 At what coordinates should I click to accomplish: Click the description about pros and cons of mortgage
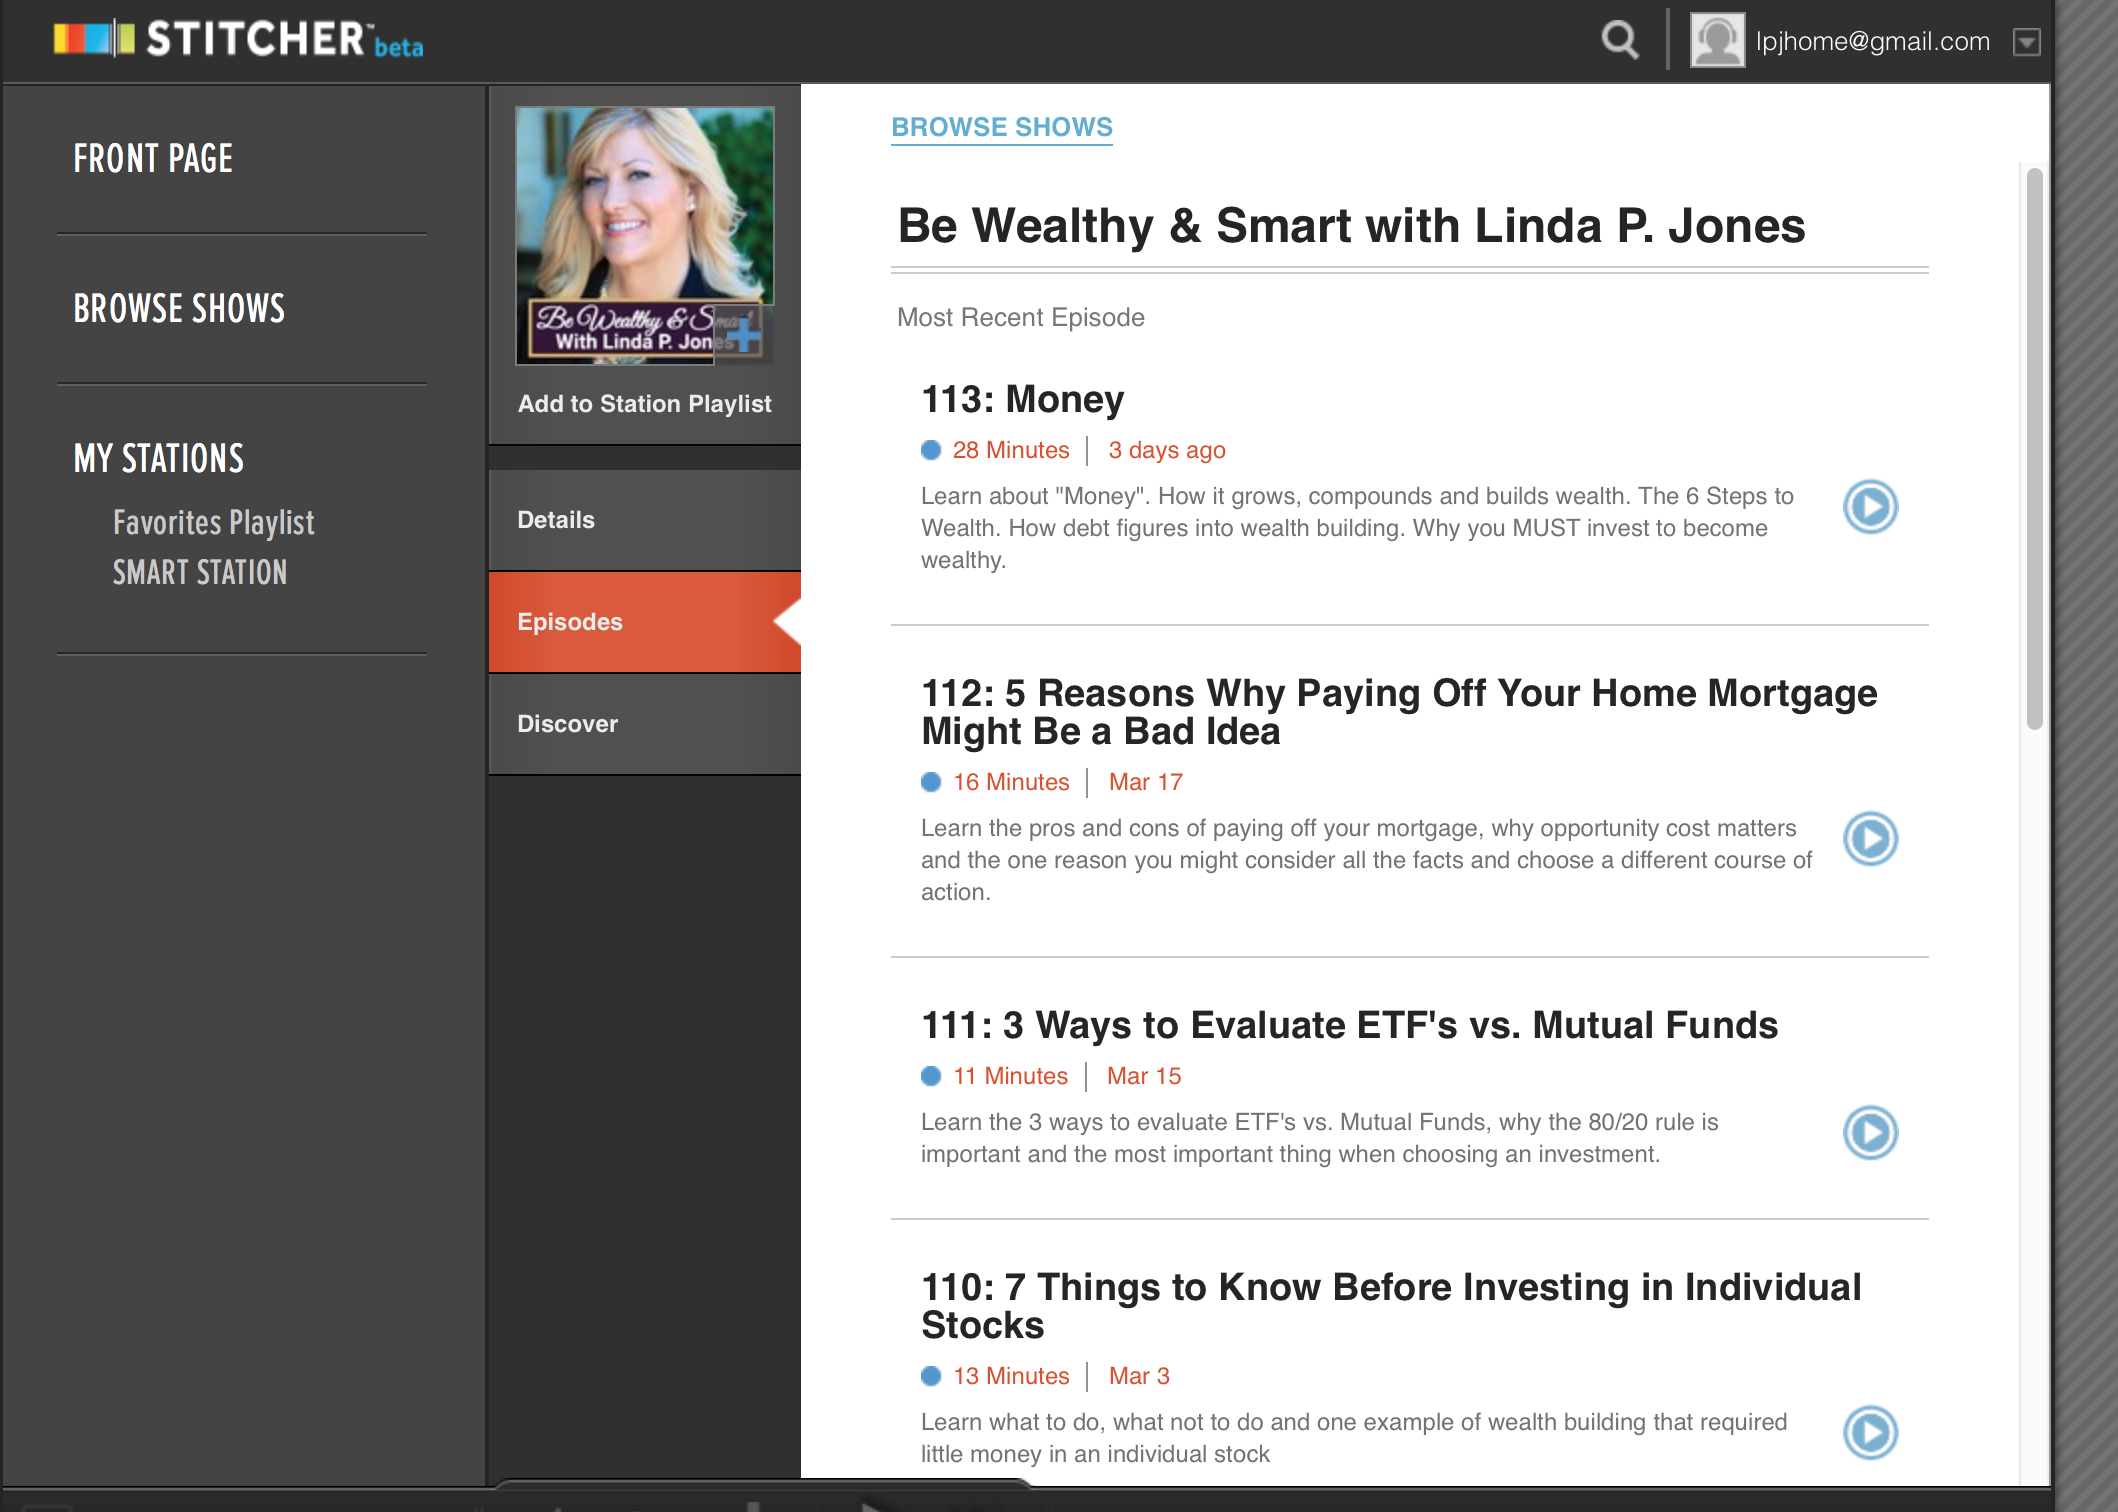pos(1367,860)
